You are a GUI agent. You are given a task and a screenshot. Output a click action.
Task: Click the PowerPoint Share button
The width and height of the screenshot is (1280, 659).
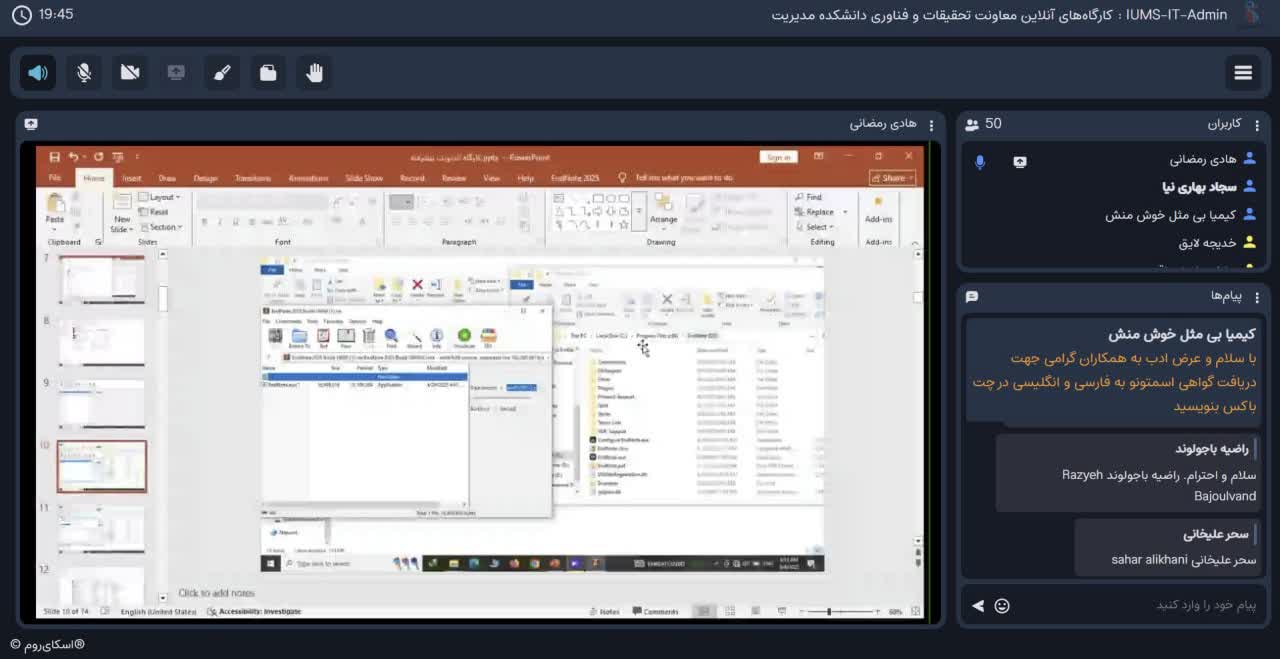[892, 178]
